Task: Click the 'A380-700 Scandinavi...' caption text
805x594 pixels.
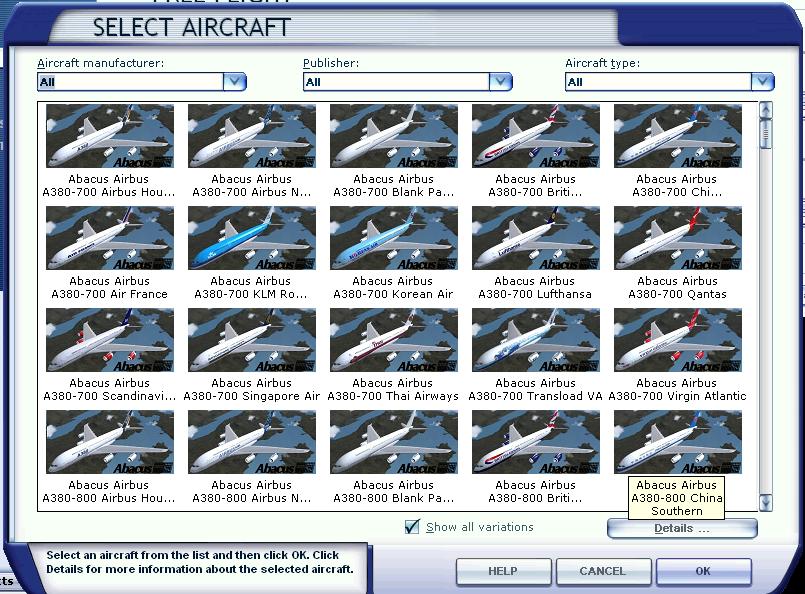Action: pos(109,396)
